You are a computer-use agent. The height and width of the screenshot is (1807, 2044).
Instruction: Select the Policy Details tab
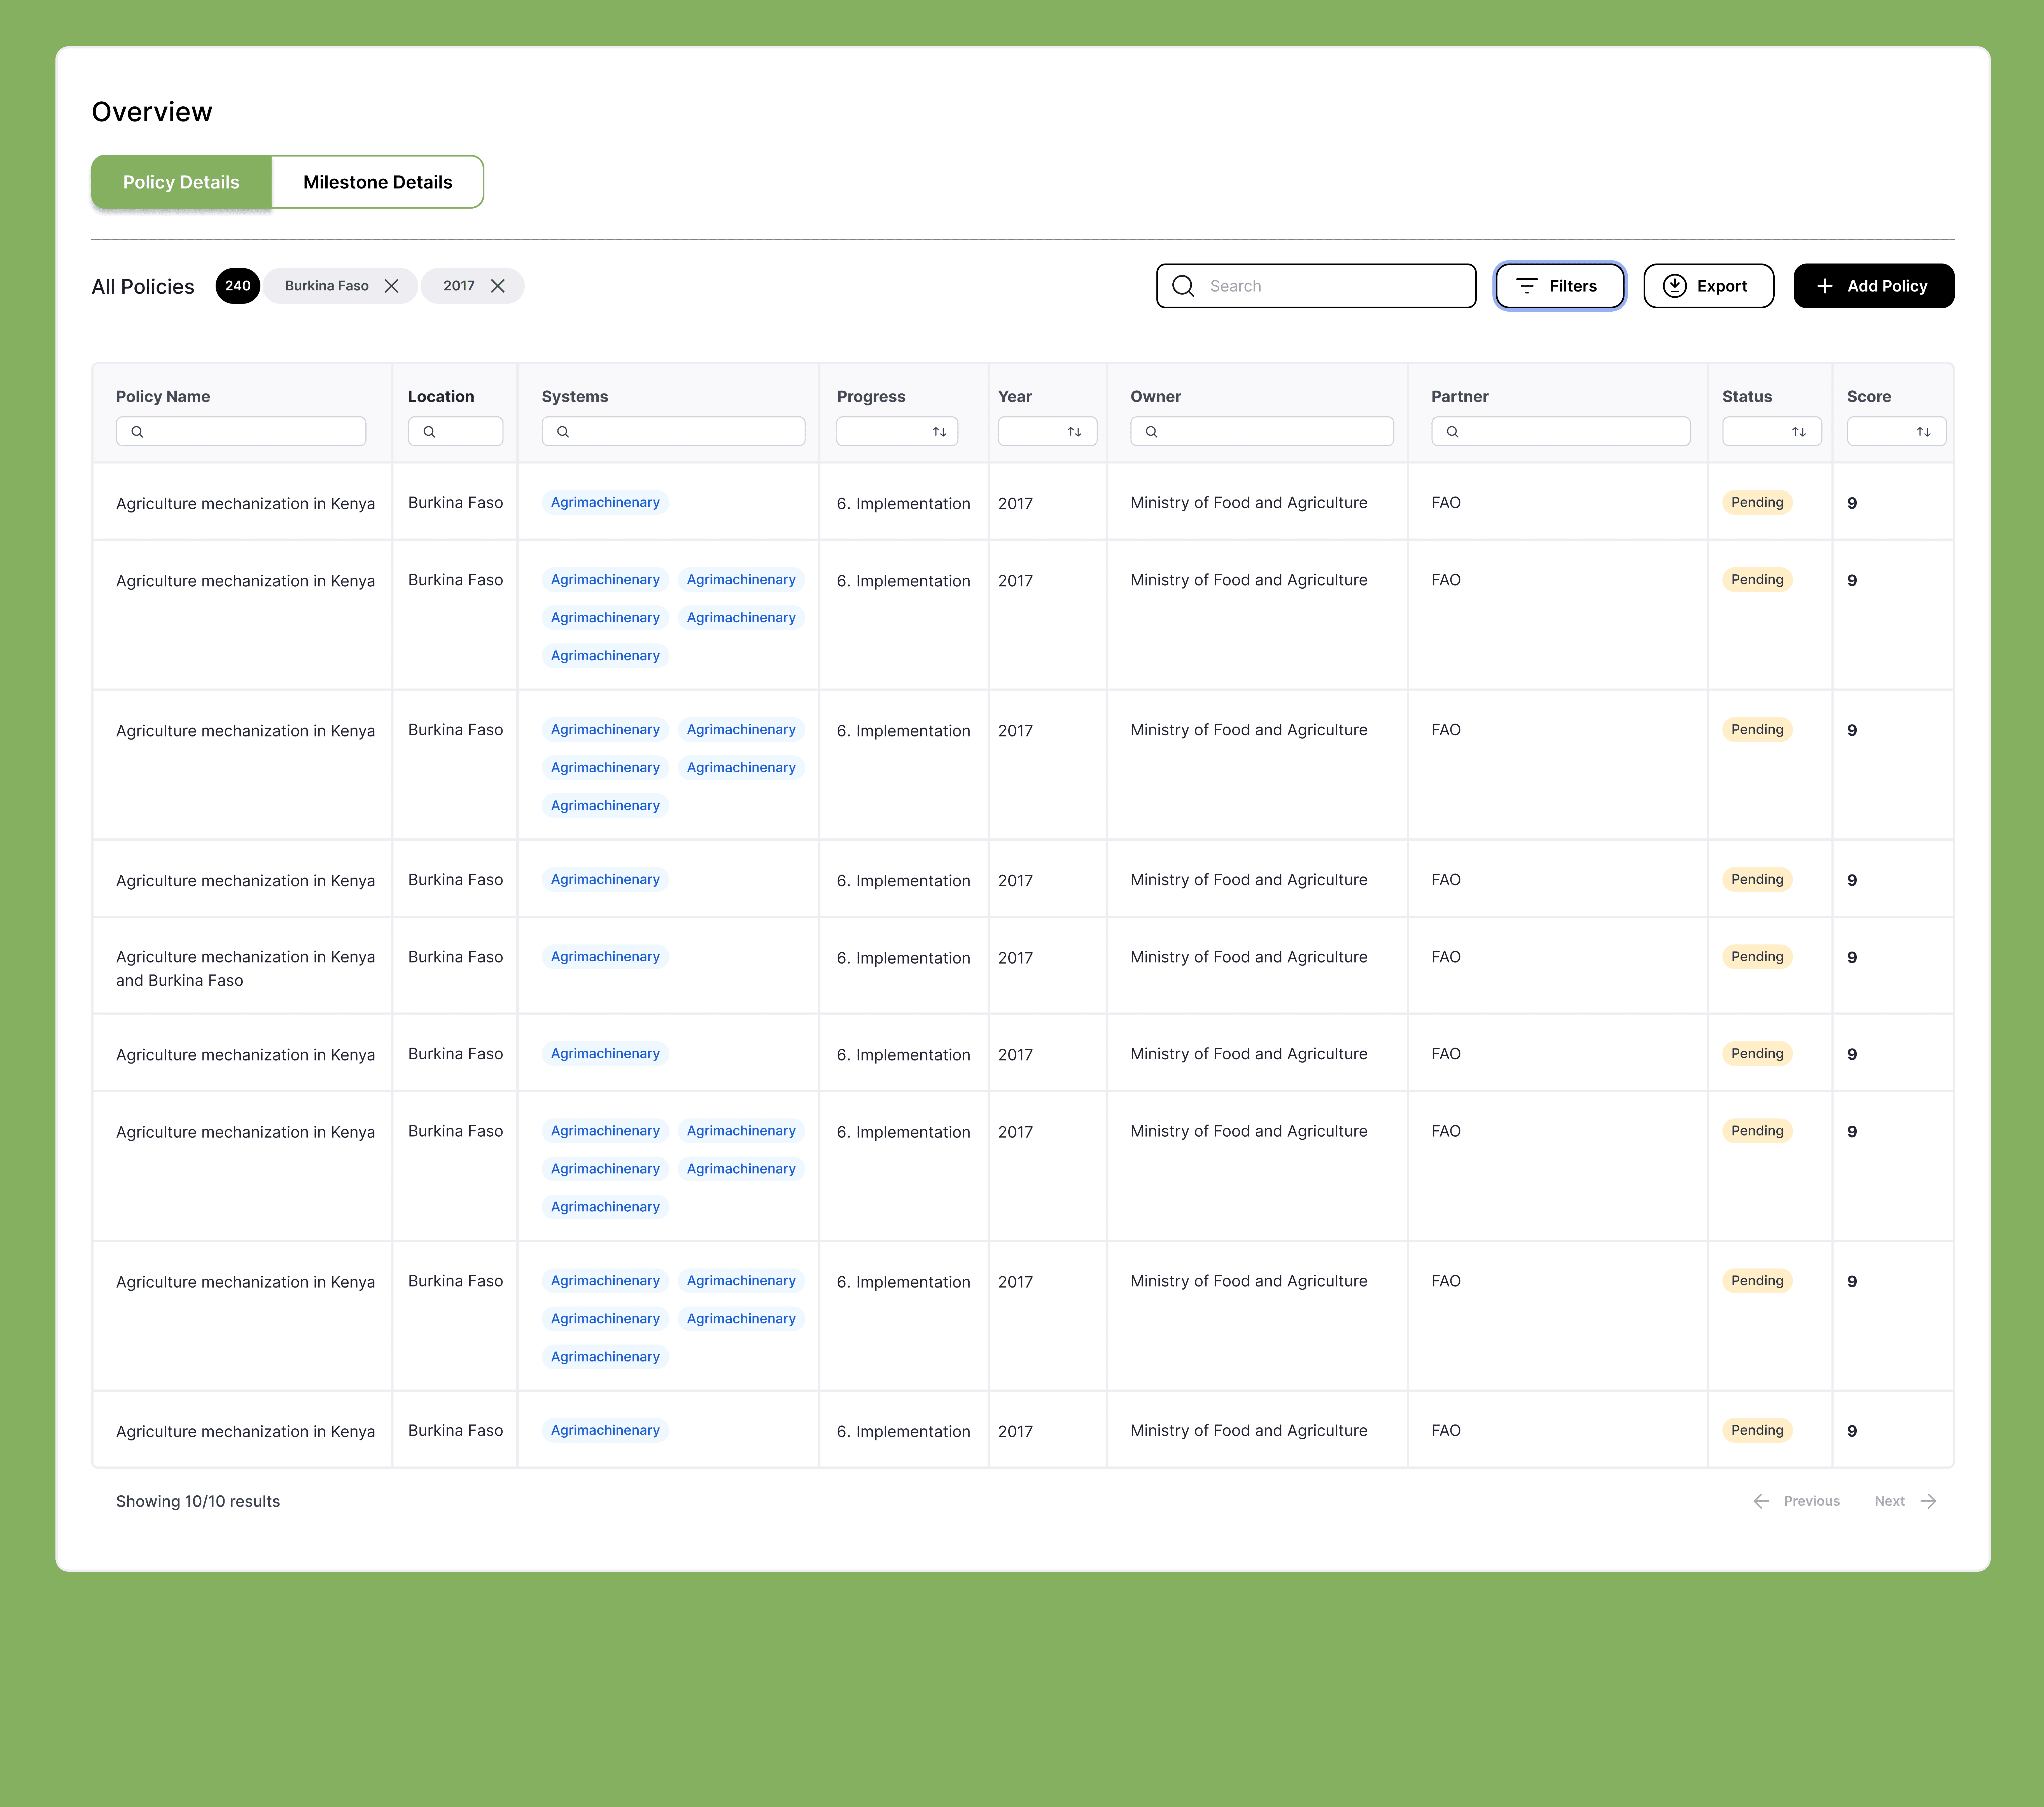pyautogui.click(x=181, y=182)
